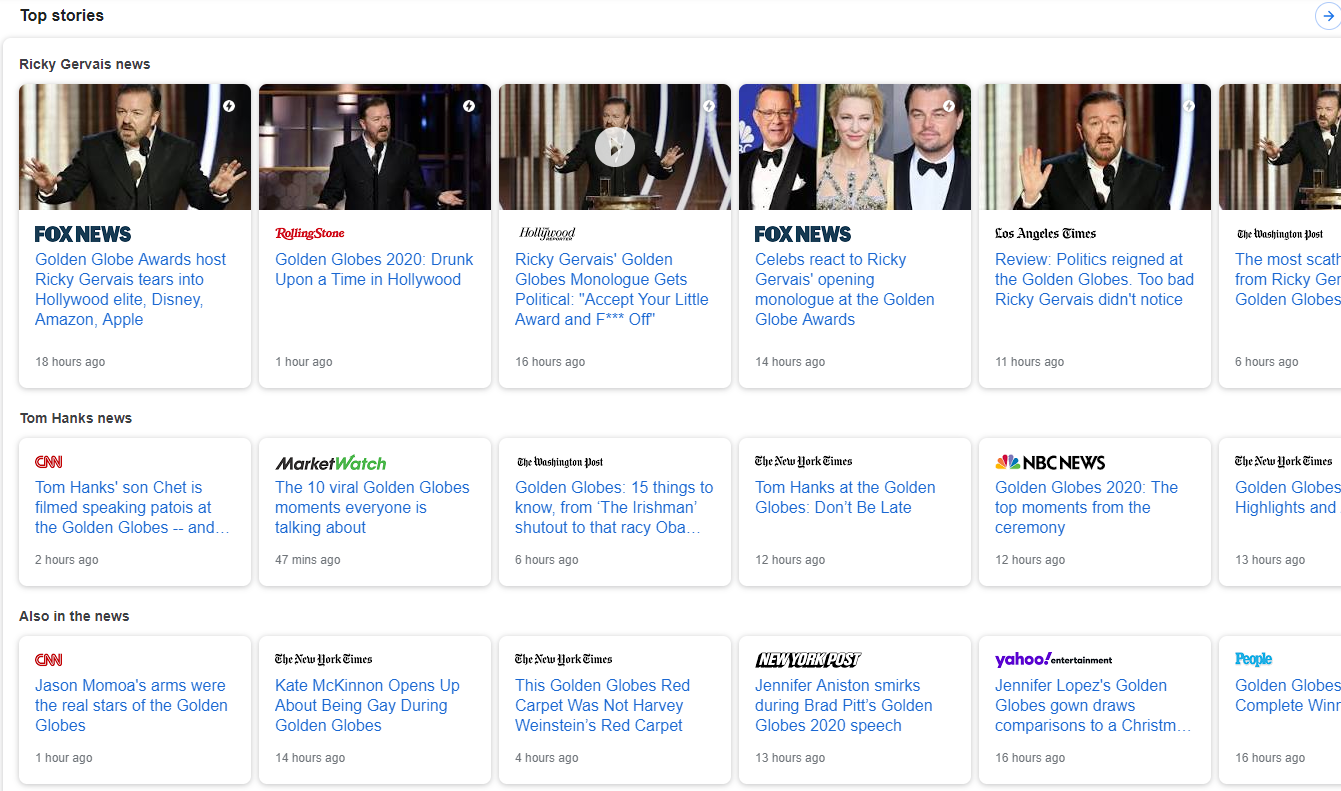
Task: Click '2 hours ago' timestamp on CNN Chet card
Action: click(67, 560)
